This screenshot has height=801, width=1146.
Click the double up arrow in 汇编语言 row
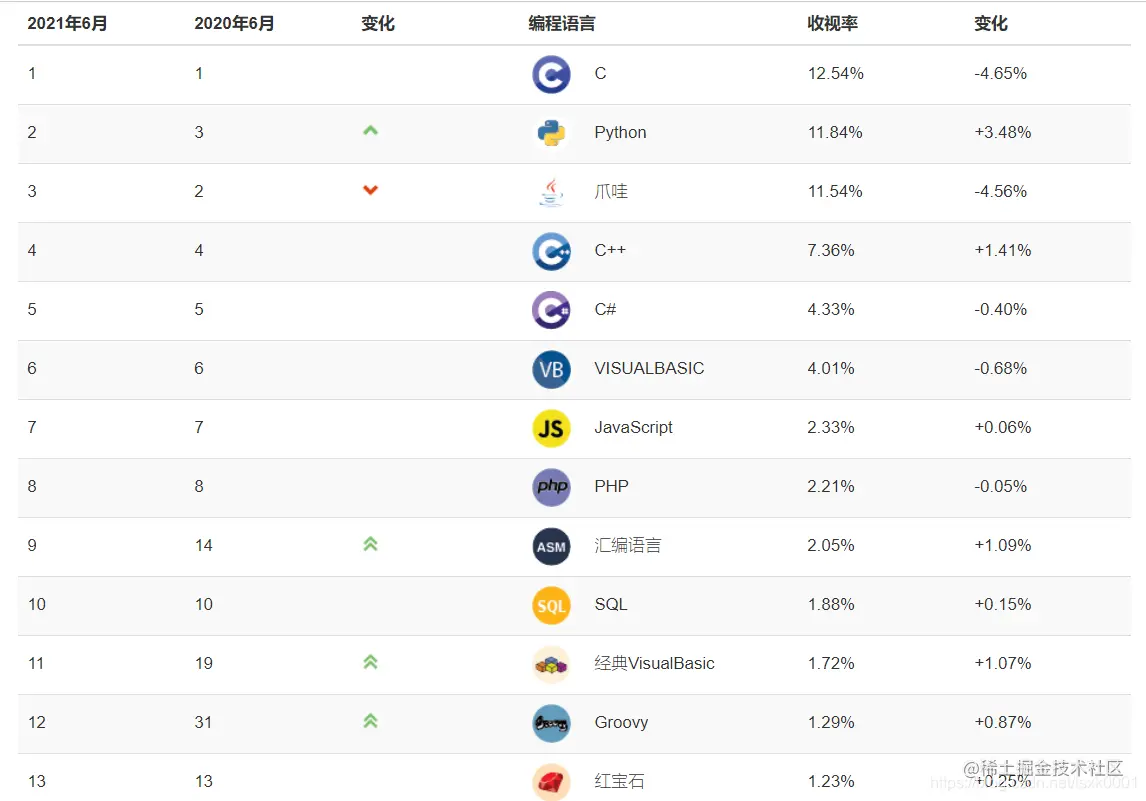[x=371, y=544]
